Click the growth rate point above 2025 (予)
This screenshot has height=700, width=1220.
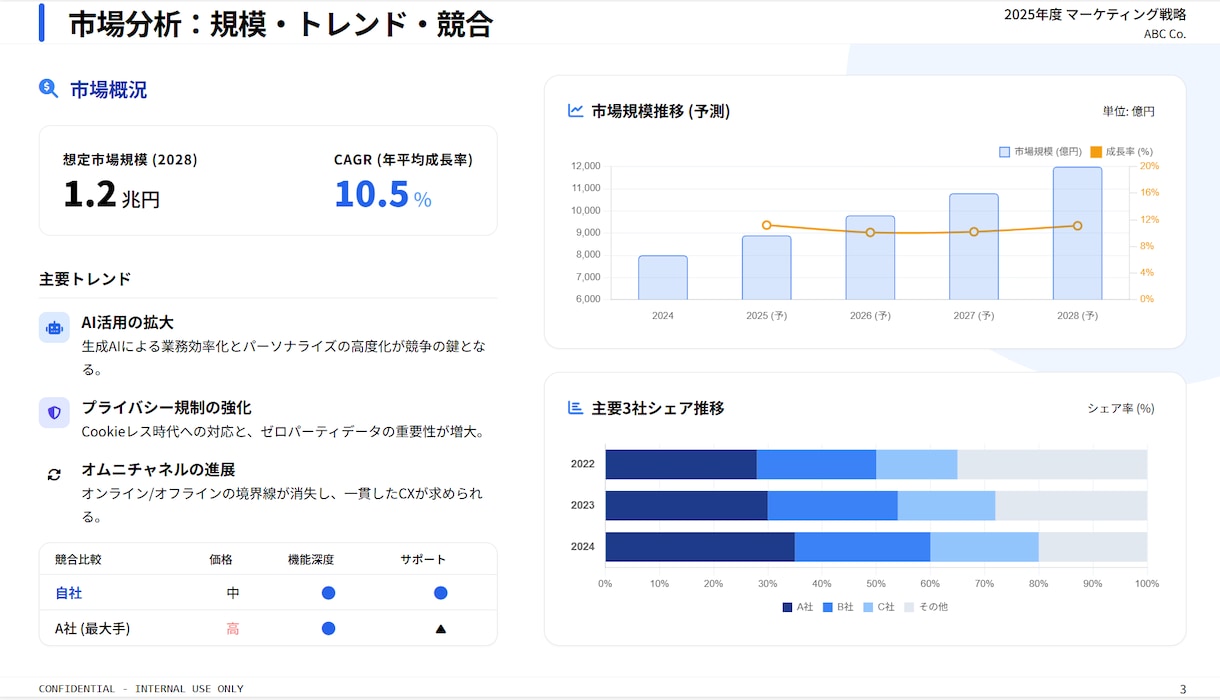point(766,225)
